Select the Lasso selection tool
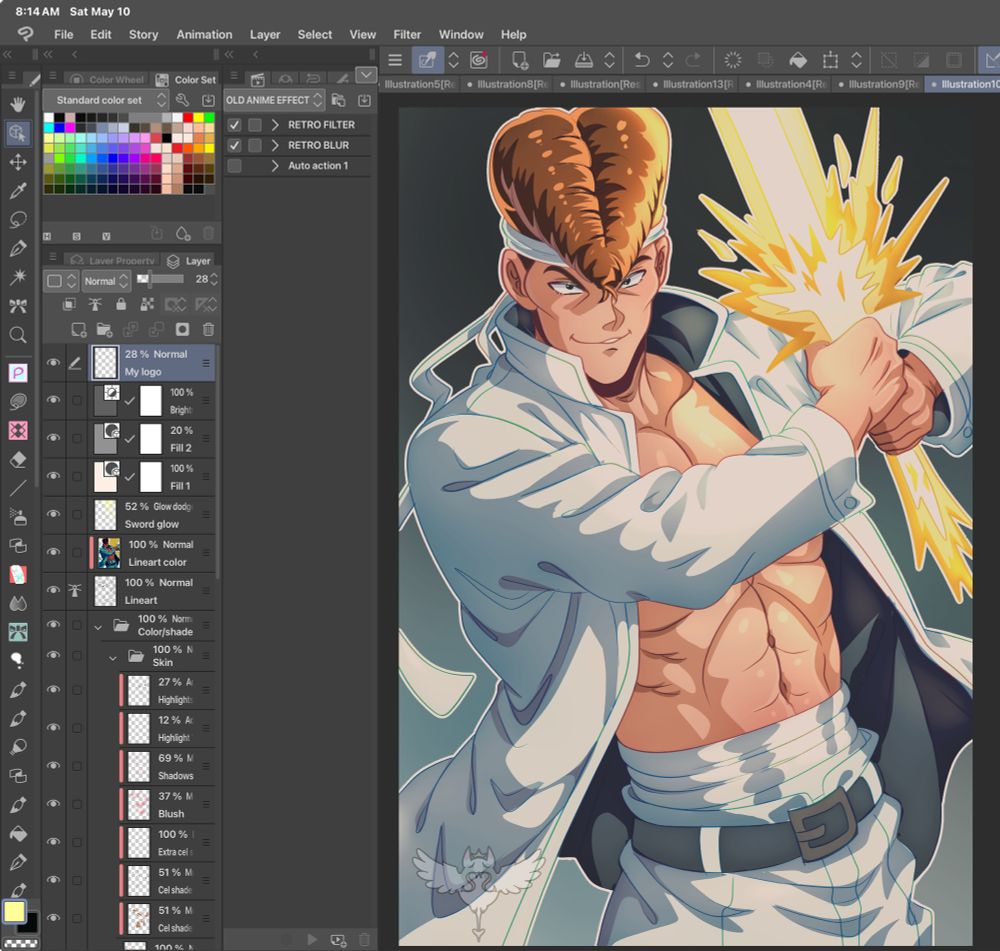The height and width of the screenshot is (951, 1000). 18,219
